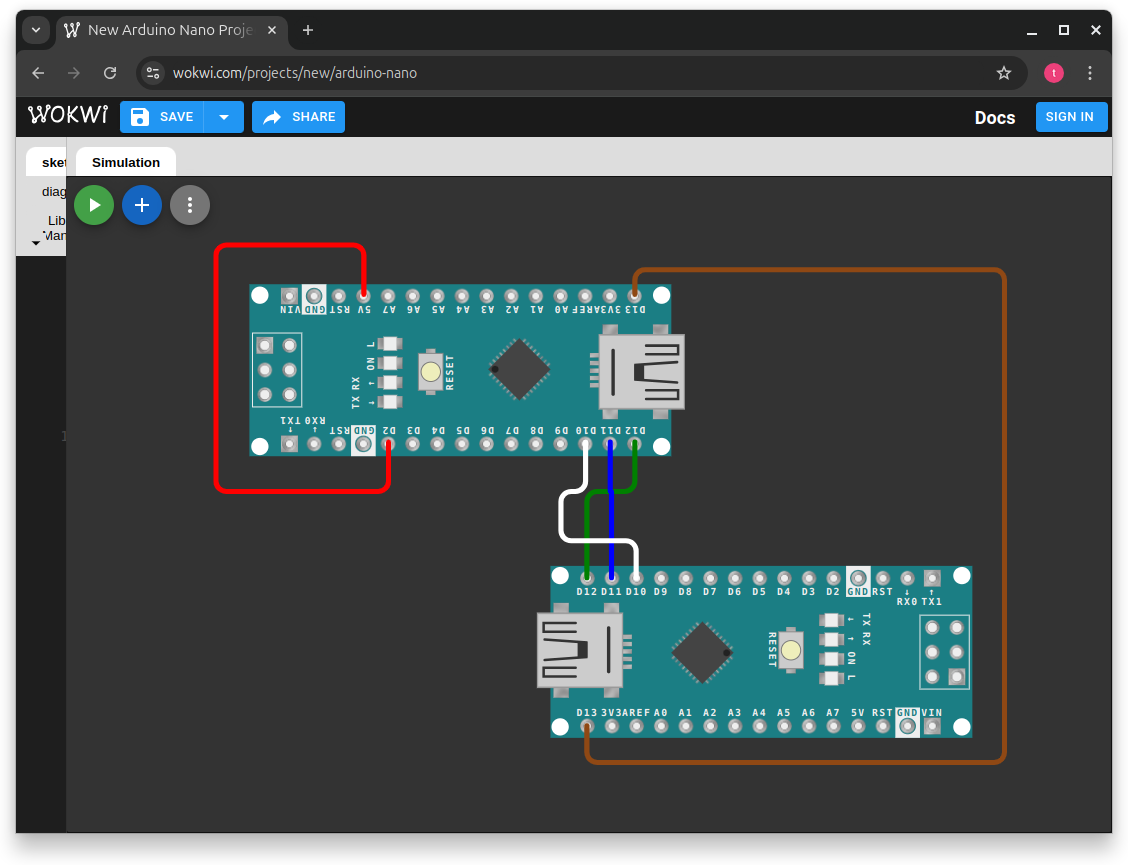
Task: Open the SAVE dropdown arrow
Action: point(225,117)
